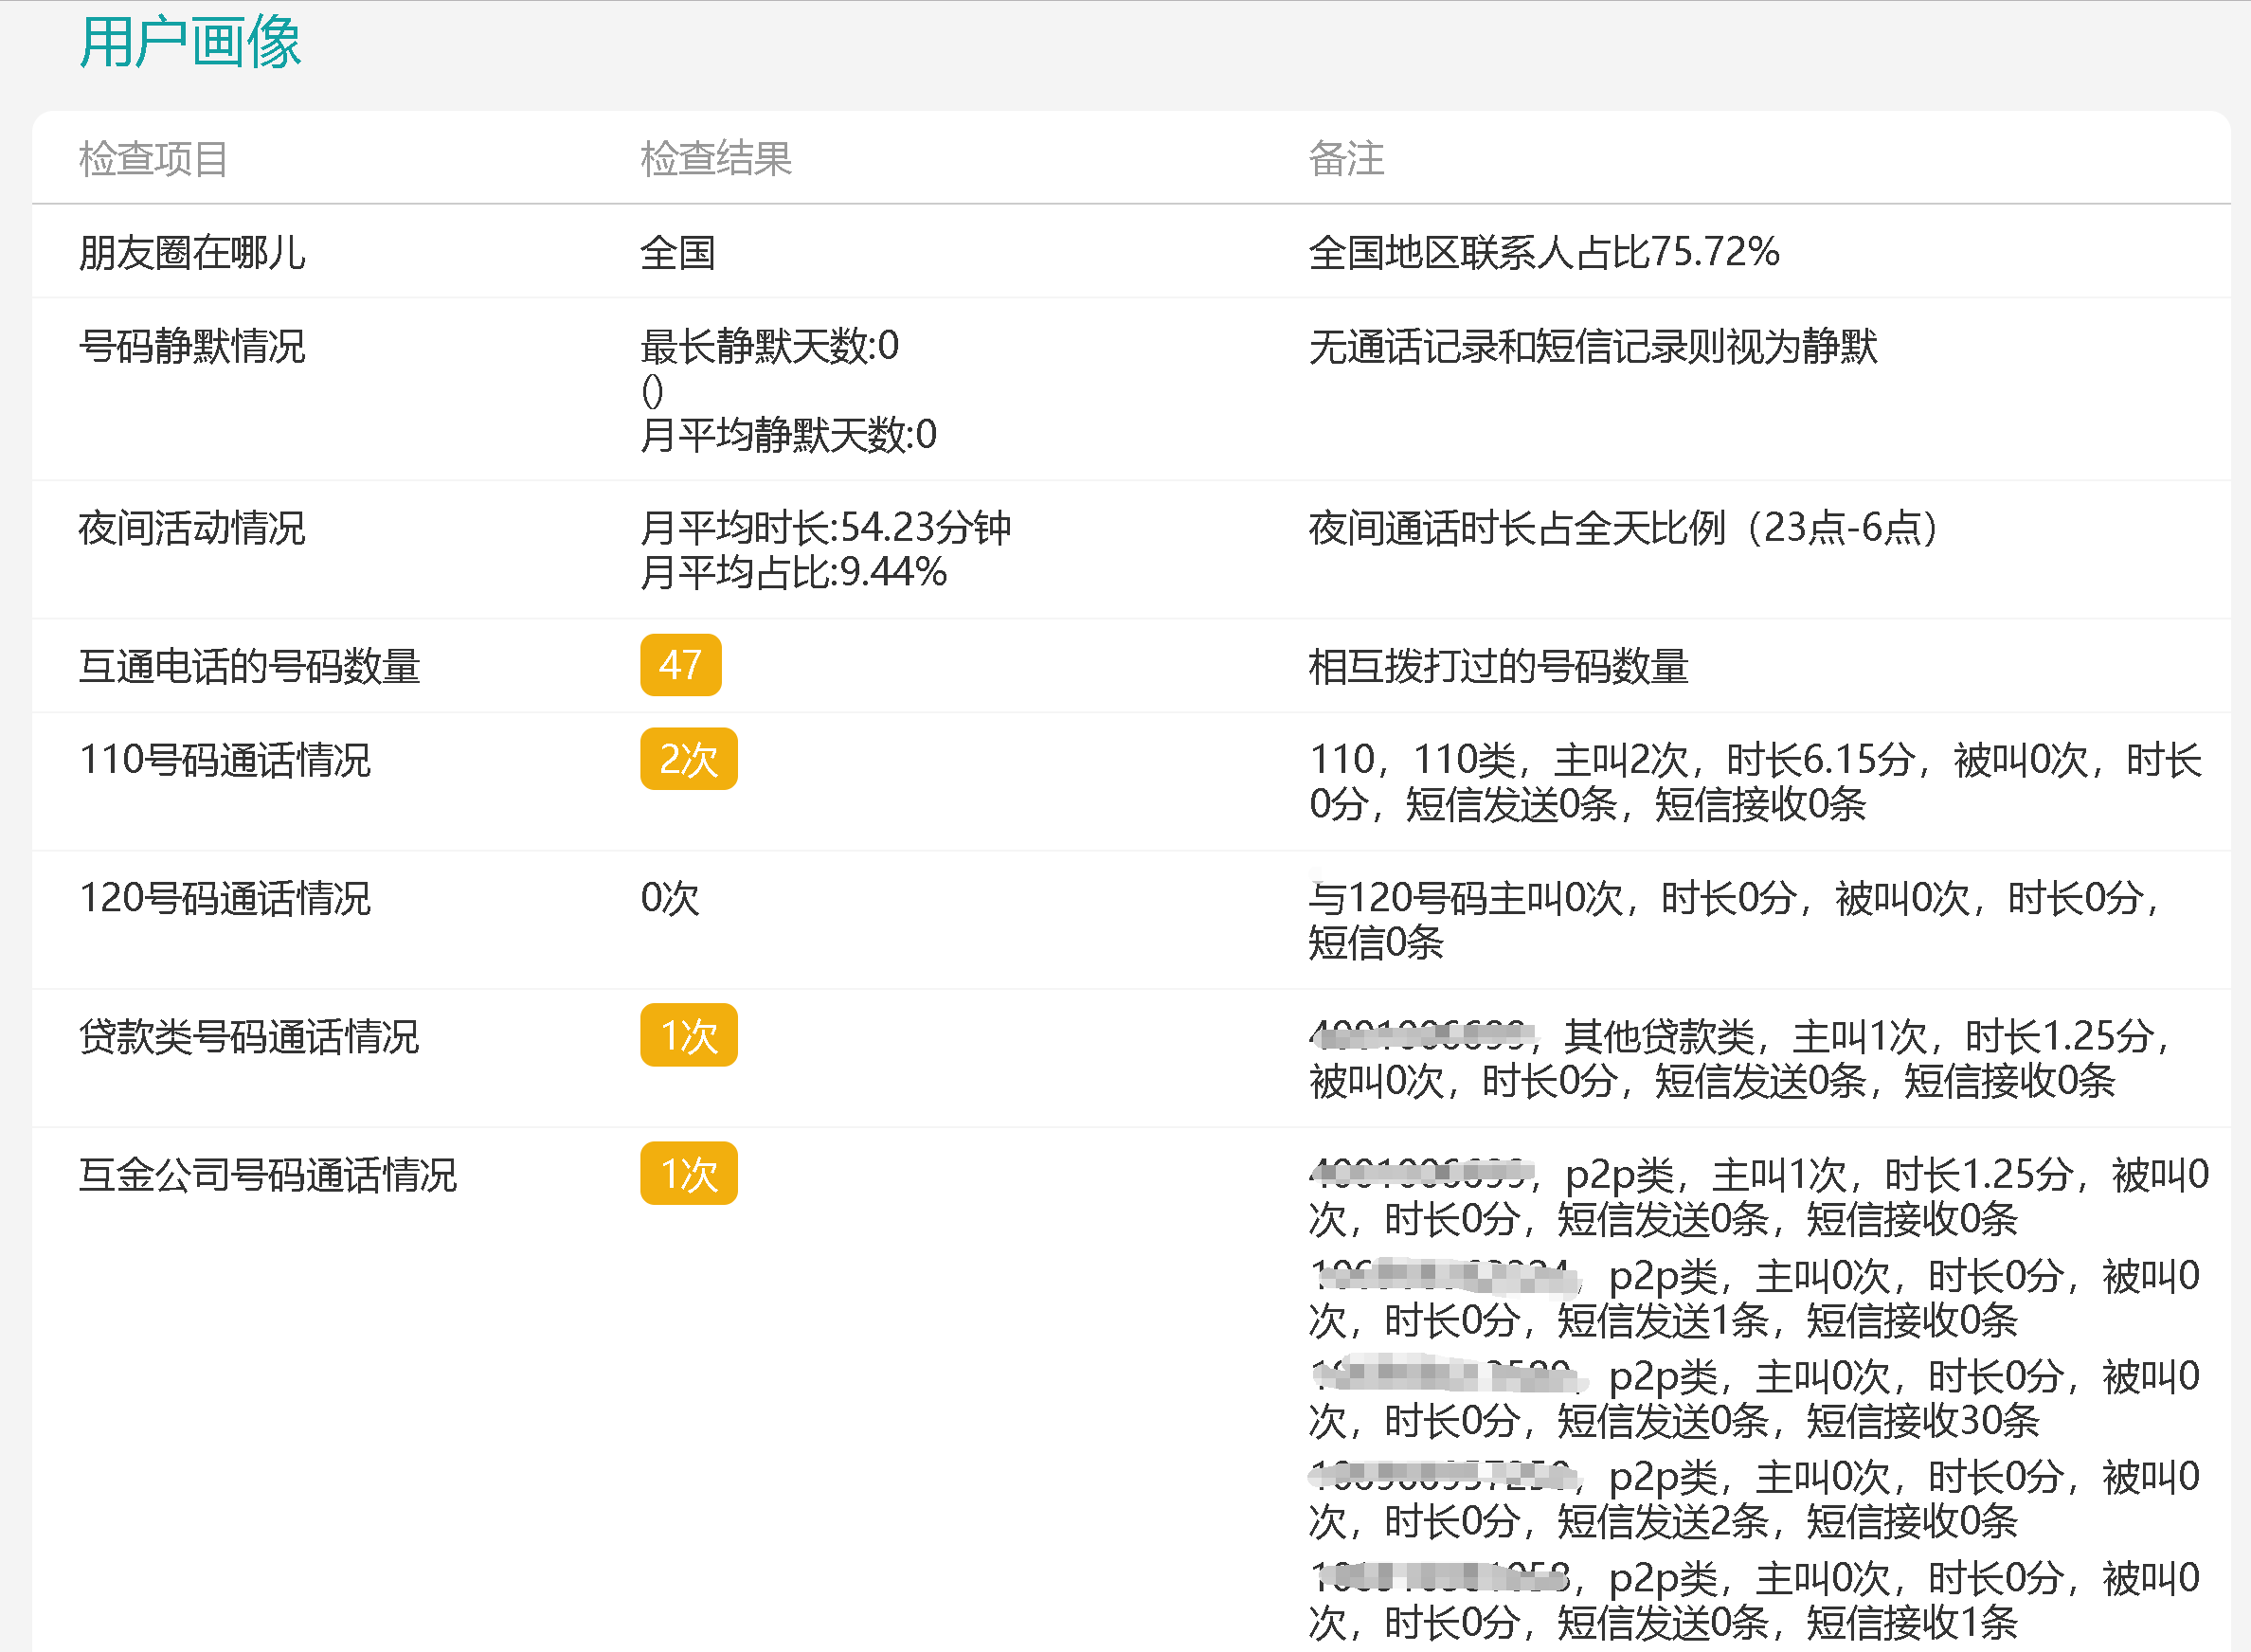Screen dimensions: 2251x1652
Task: Click the 1次 badge in 贷款类号码通话情况 row
Action: pos(688,1035)
